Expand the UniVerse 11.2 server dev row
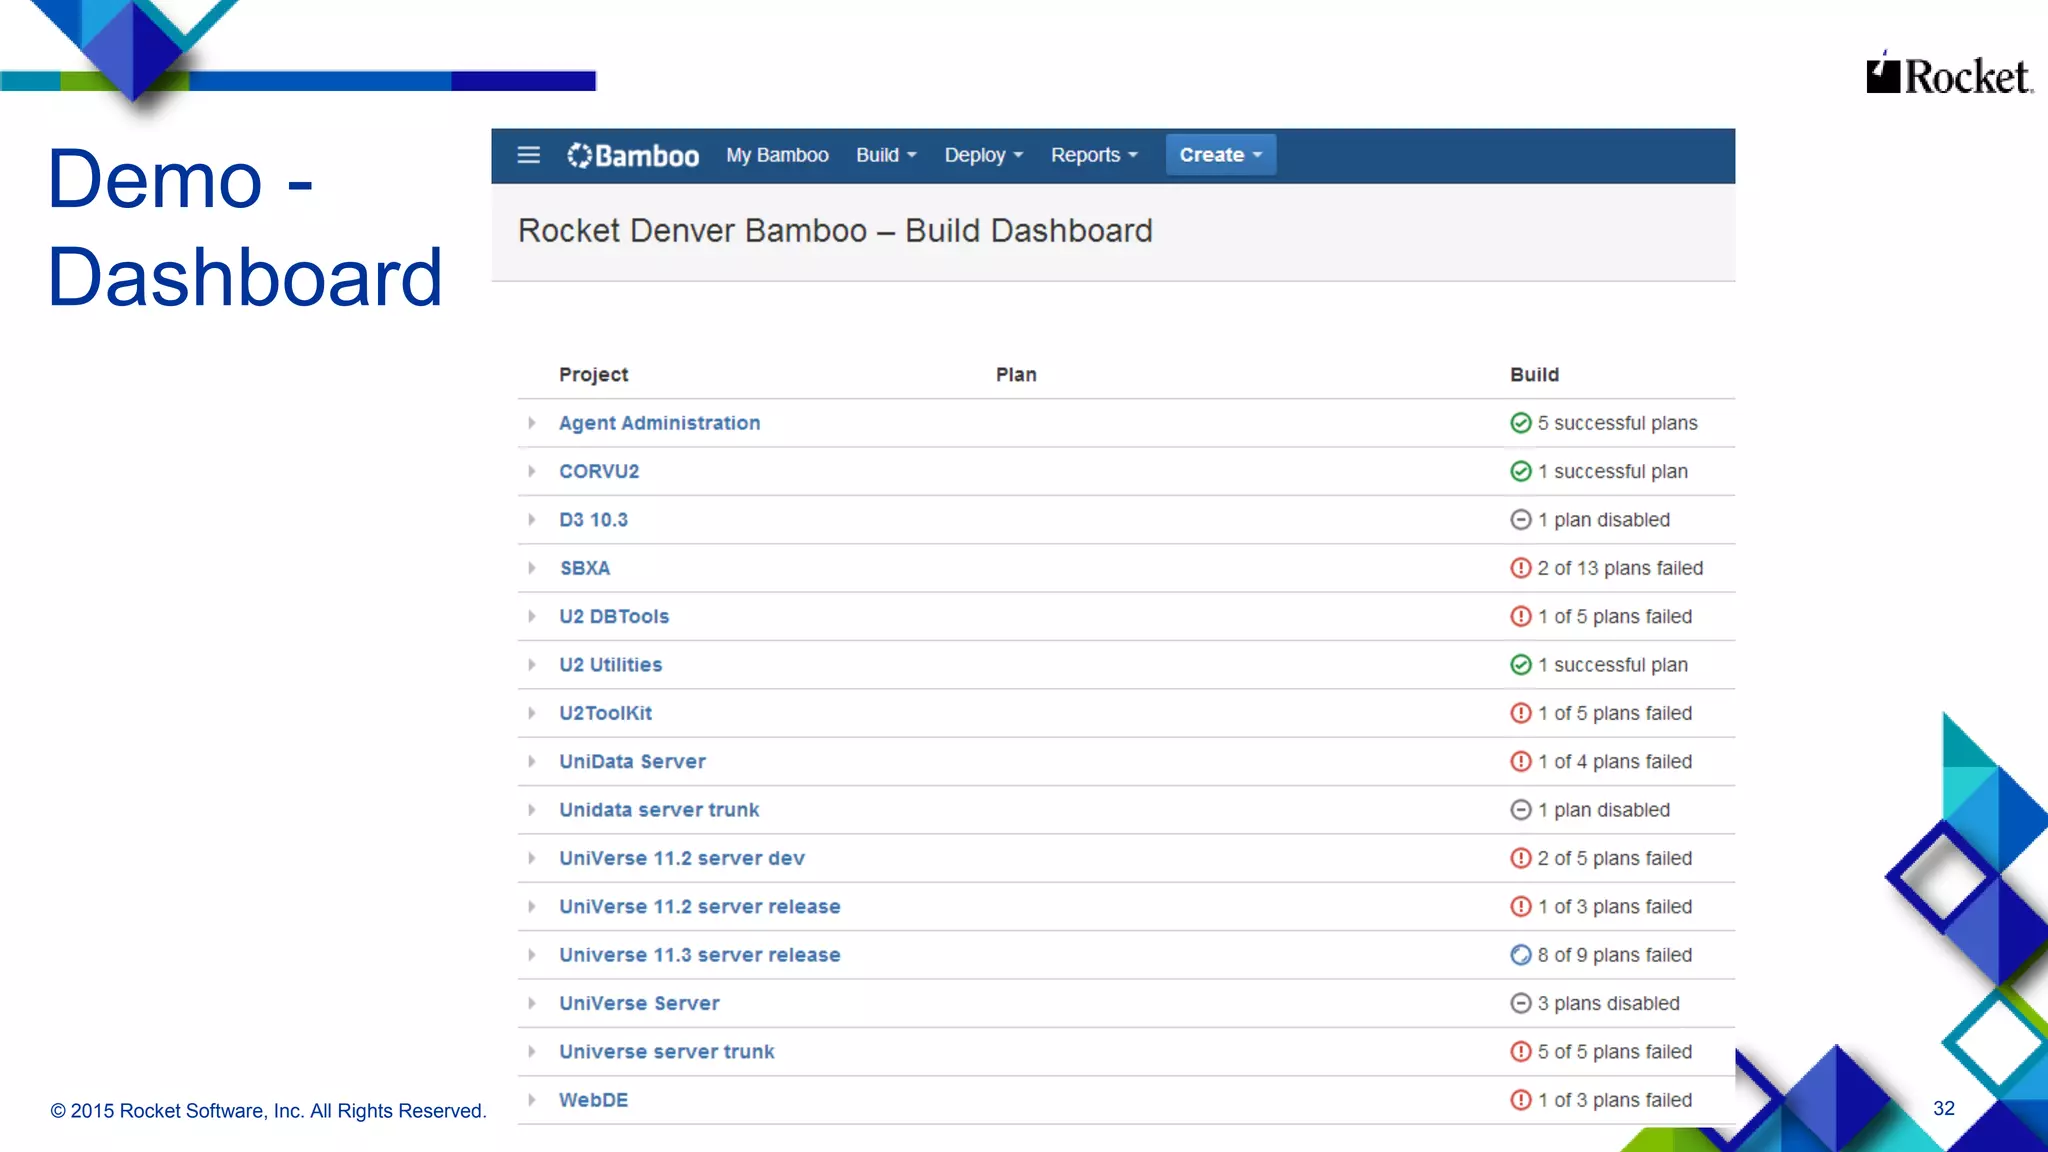 pos(532,858)
